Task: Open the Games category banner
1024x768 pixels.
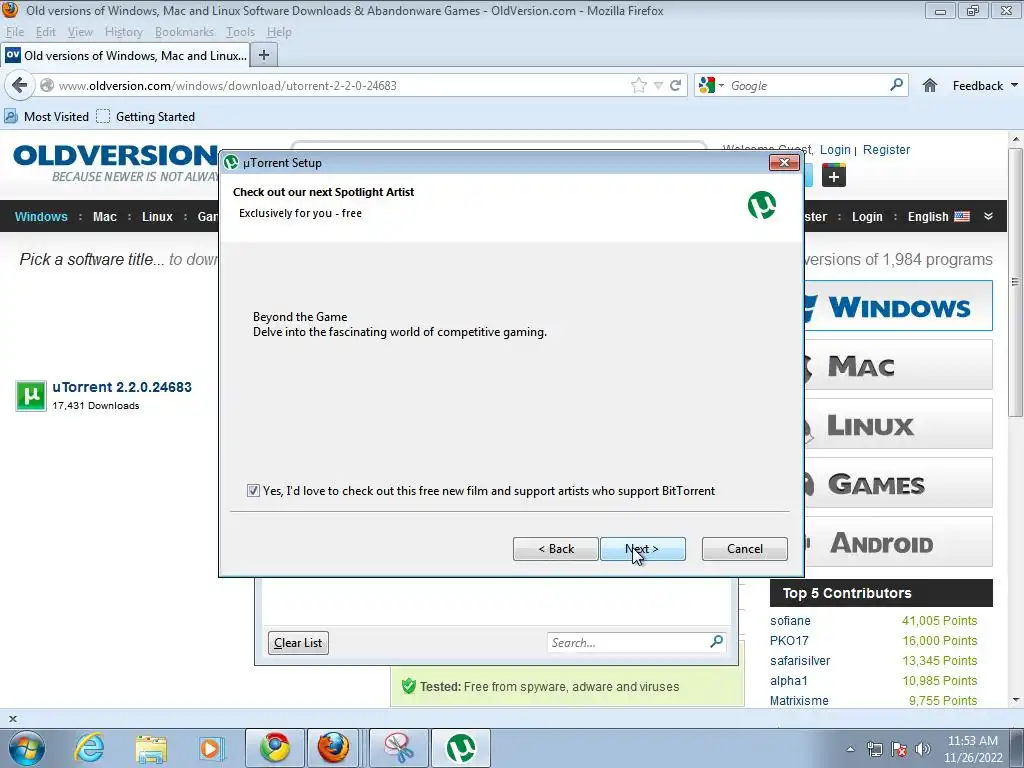Action: [x=899, y=483]
